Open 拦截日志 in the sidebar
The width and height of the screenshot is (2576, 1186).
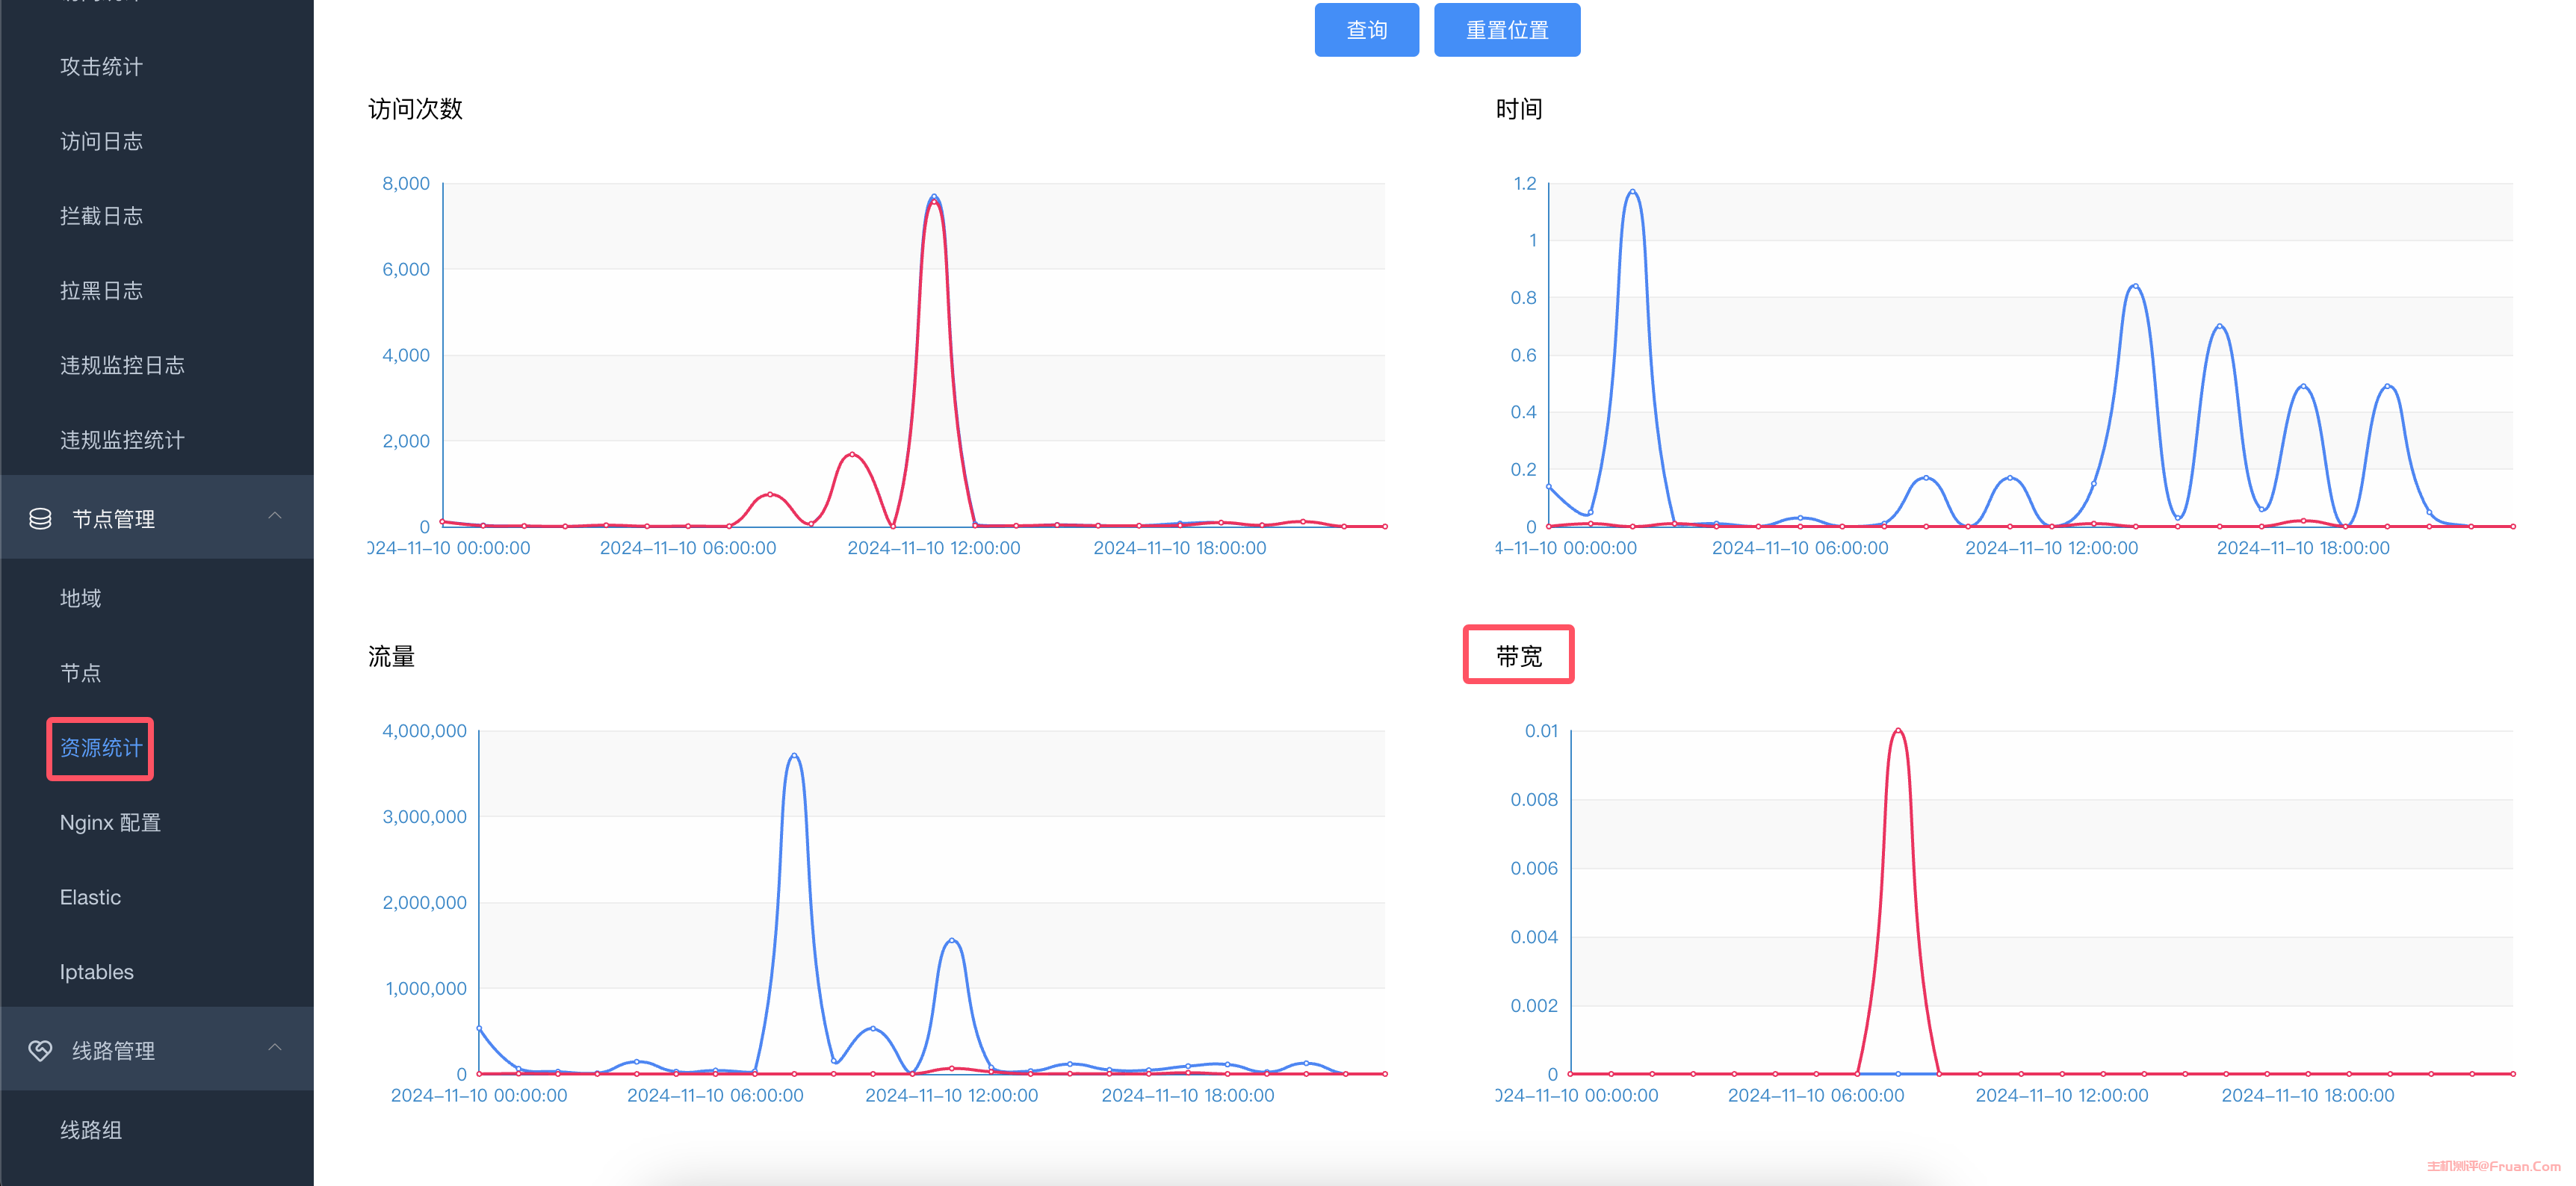101,216
